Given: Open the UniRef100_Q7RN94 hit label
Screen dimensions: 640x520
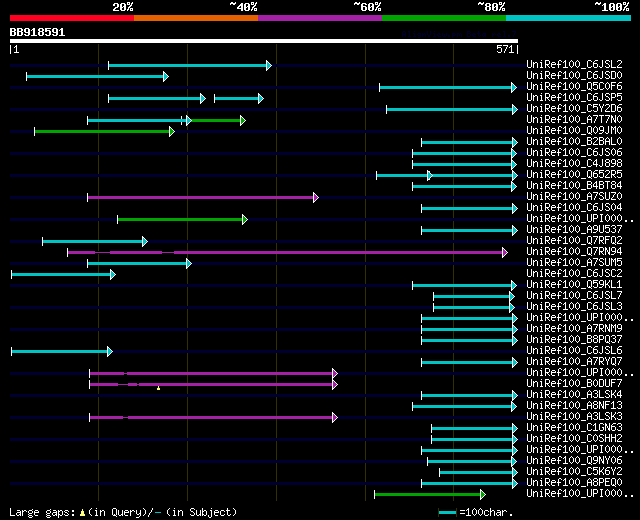Looking at the screenshot, I should click(574, 251).
